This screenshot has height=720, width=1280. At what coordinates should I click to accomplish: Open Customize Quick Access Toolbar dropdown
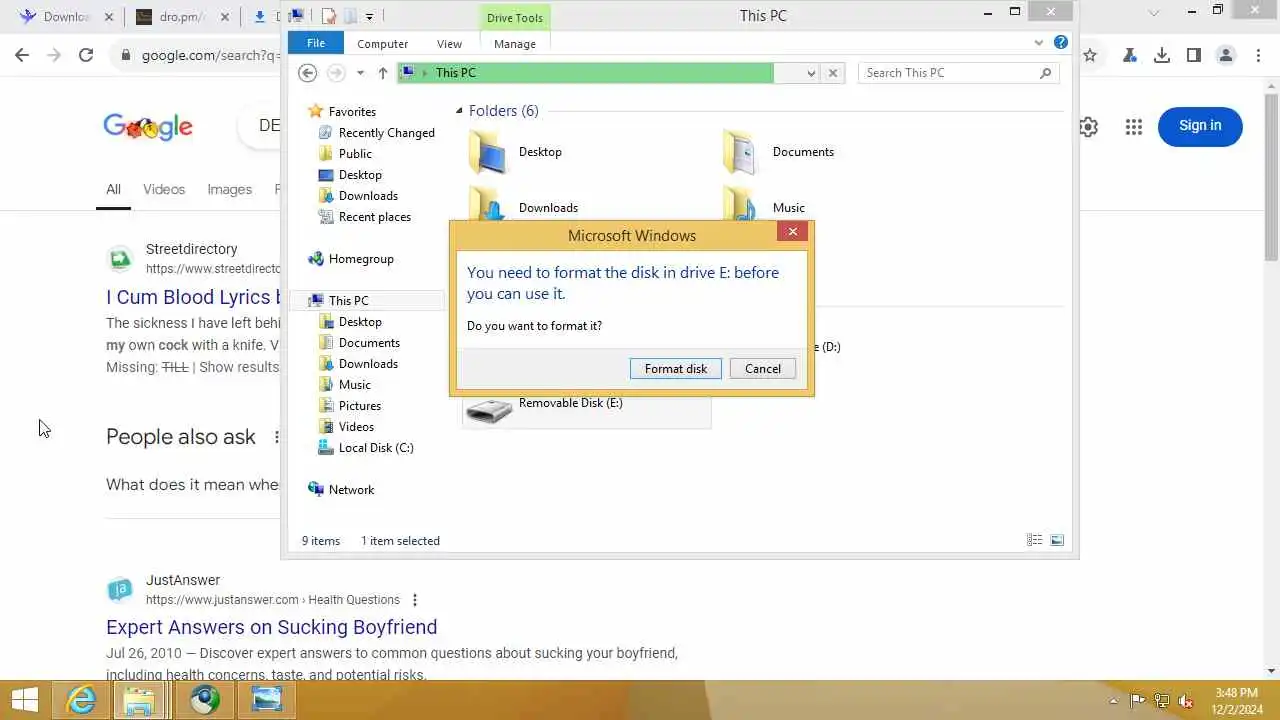[x=369, y=16]
